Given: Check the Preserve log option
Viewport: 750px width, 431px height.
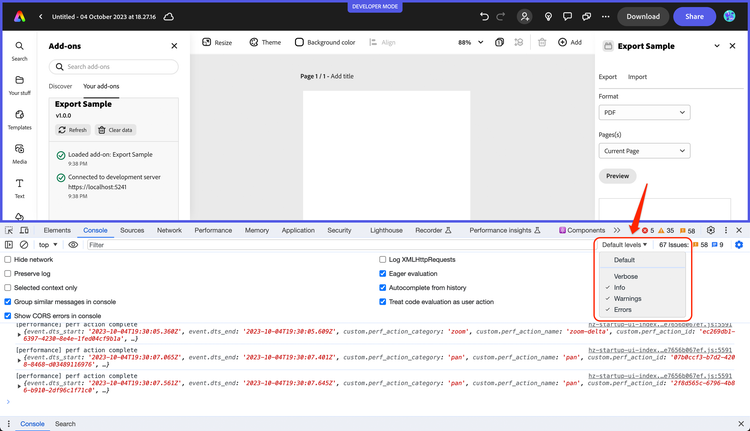Looking at the screenshot, I should click(8, 273).
